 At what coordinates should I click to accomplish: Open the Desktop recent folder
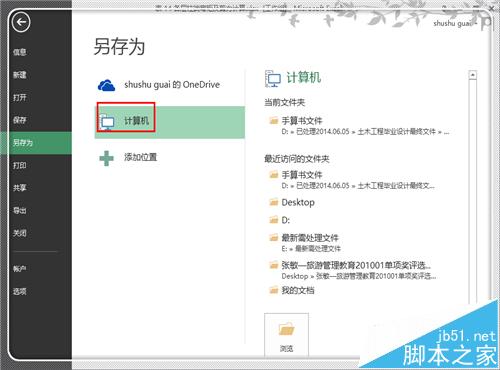coord(298,202)
